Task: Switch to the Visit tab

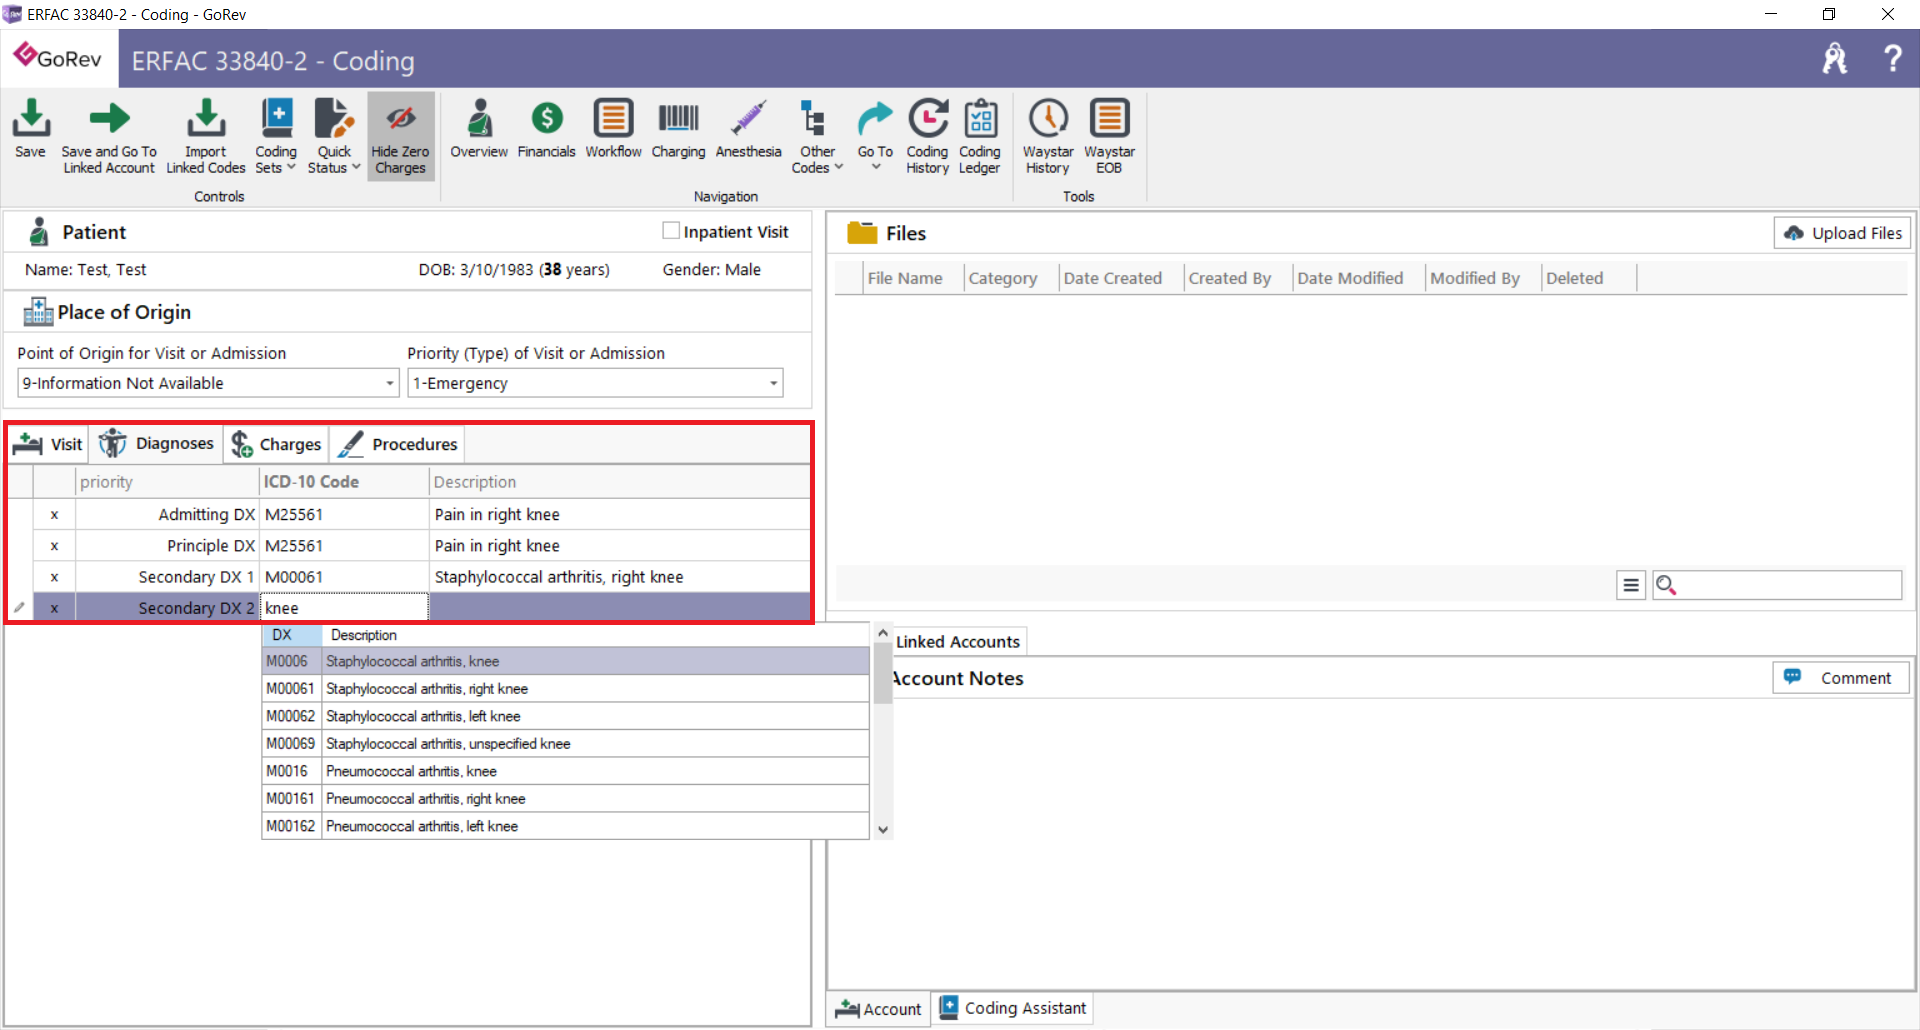Action: [48, 444]
